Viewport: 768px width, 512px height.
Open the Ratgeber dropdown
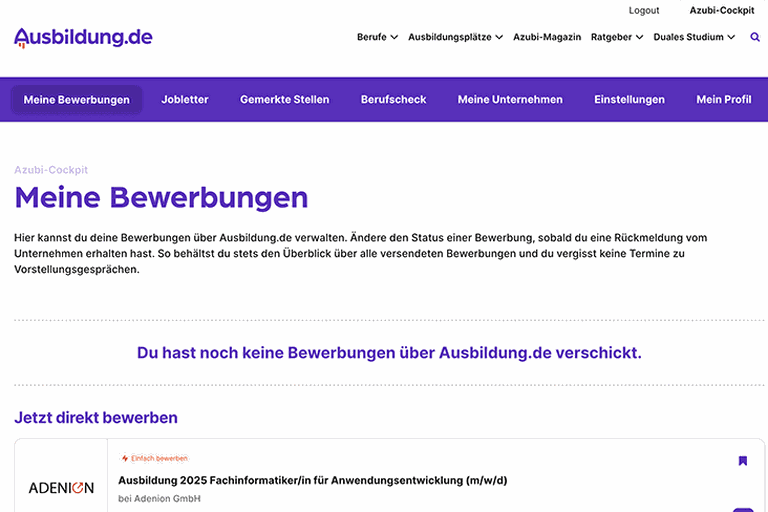[x=617, y=37]
